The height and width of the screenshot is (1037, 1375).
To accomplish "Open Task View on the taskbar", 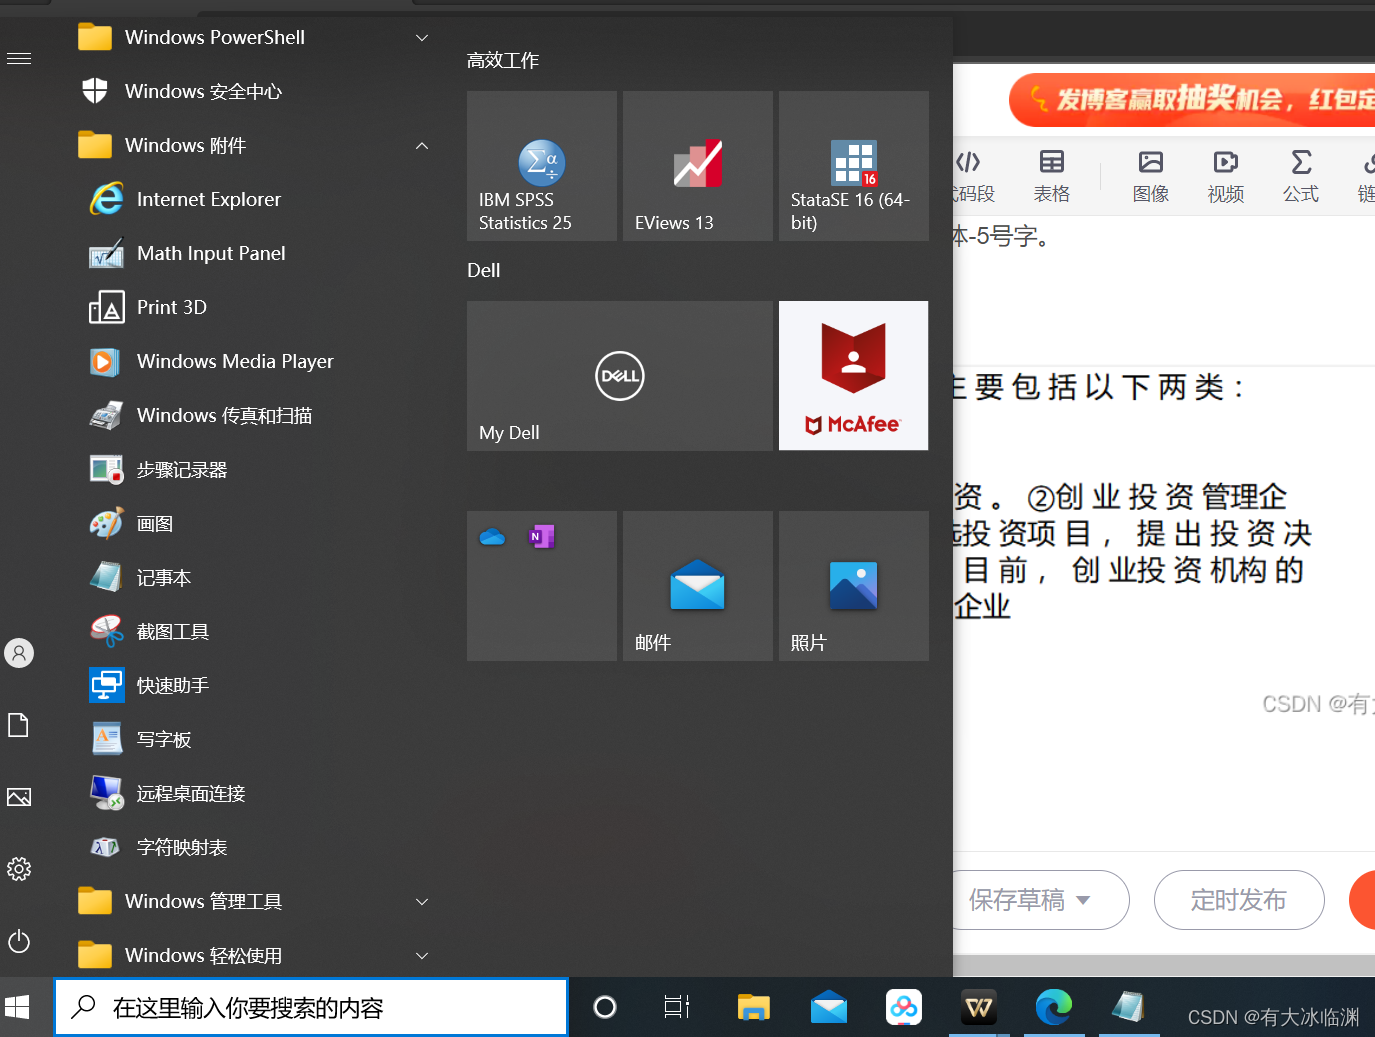I will click(x=677, y=1007).
